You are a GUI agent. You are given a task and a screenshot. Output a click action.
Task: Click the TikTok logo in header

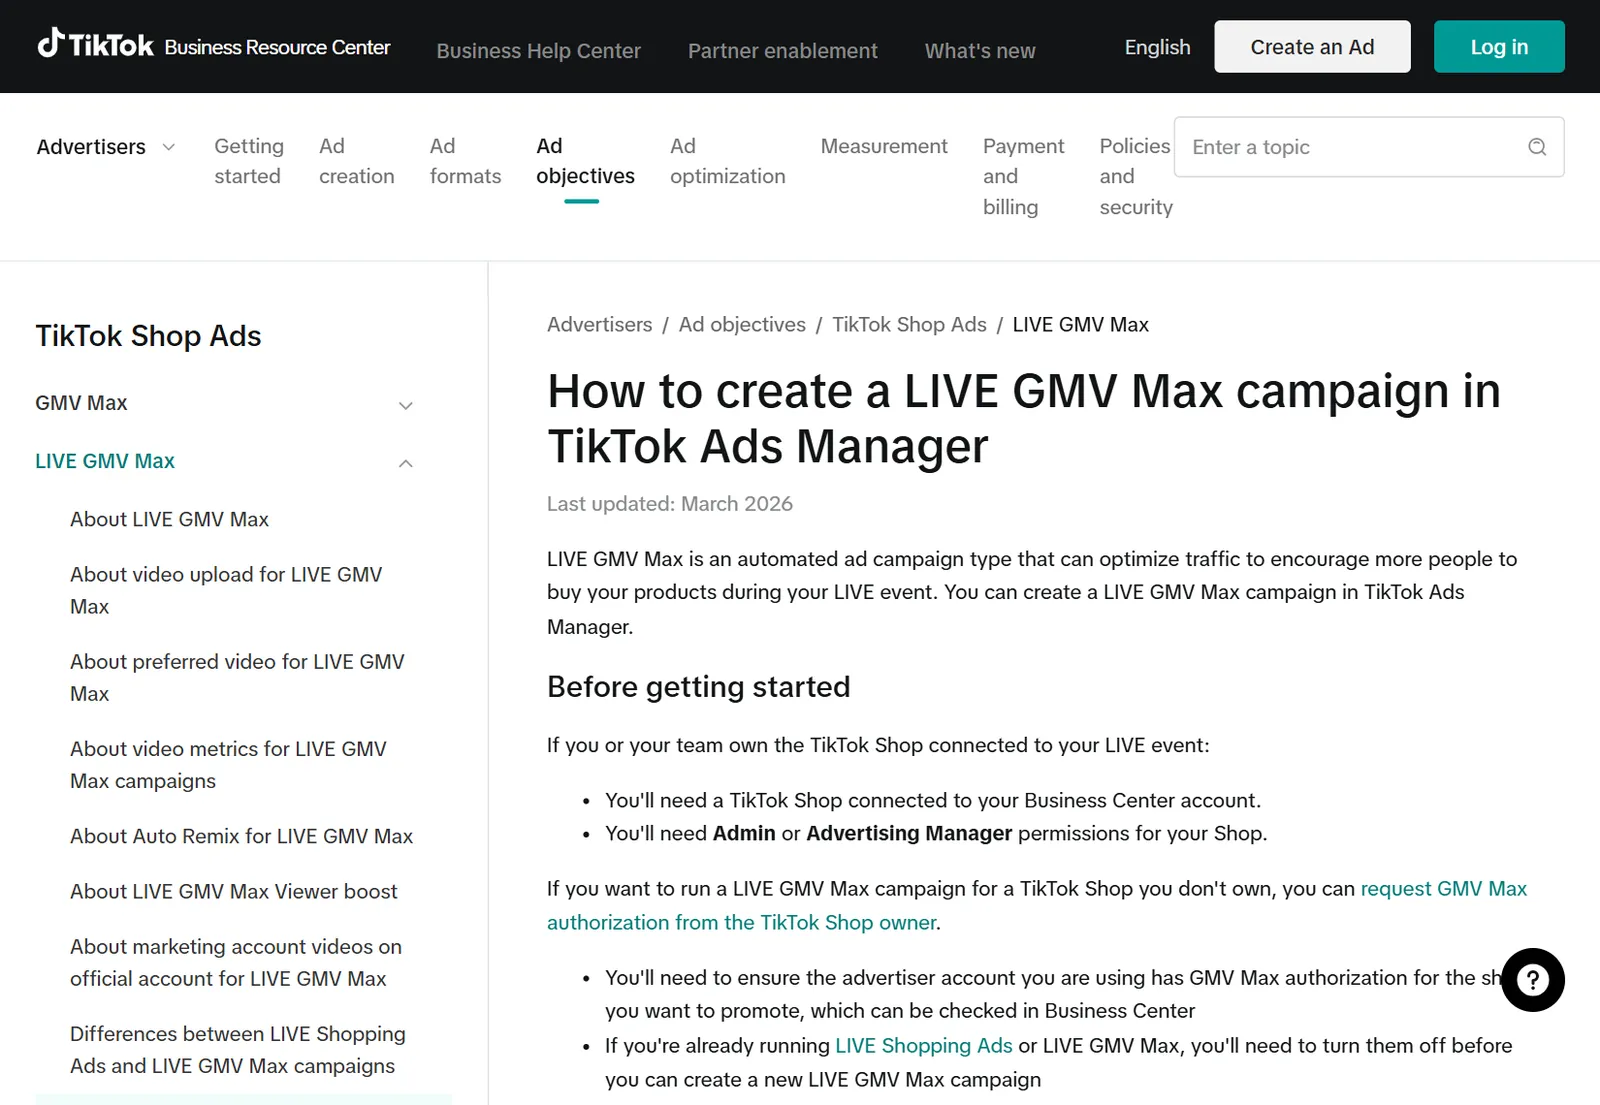pos(95,45)
